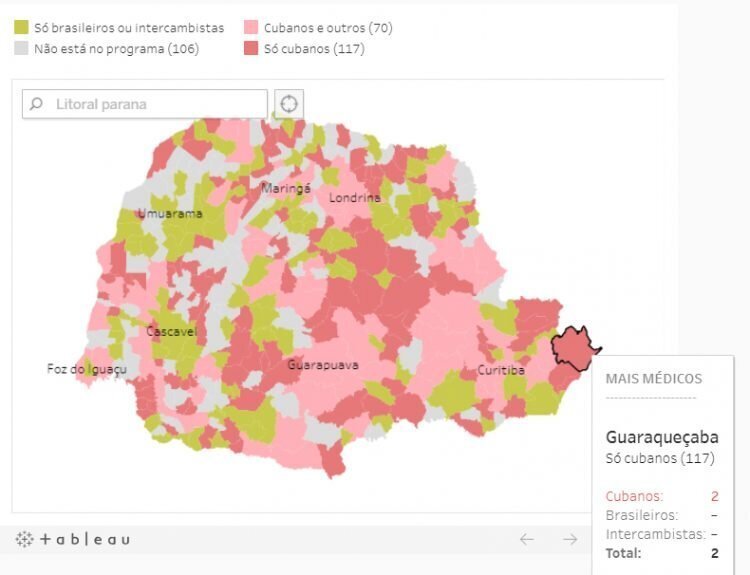
Task: Focus the Litoral parana search field
Action: (144, 104)
